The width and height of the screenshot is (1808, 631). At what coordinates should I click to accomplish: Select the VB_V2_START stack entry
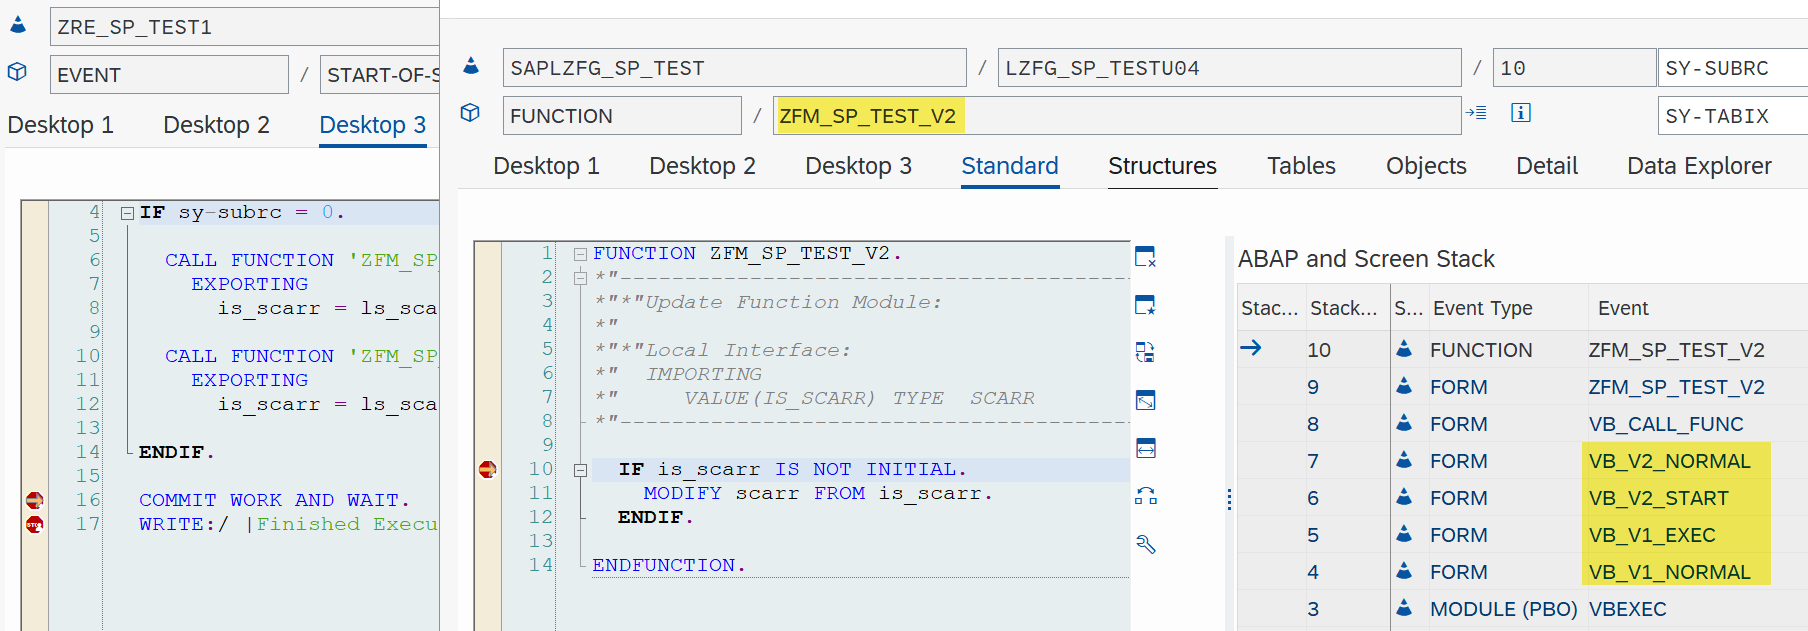pyautogui.click(x=1658, y=498)
